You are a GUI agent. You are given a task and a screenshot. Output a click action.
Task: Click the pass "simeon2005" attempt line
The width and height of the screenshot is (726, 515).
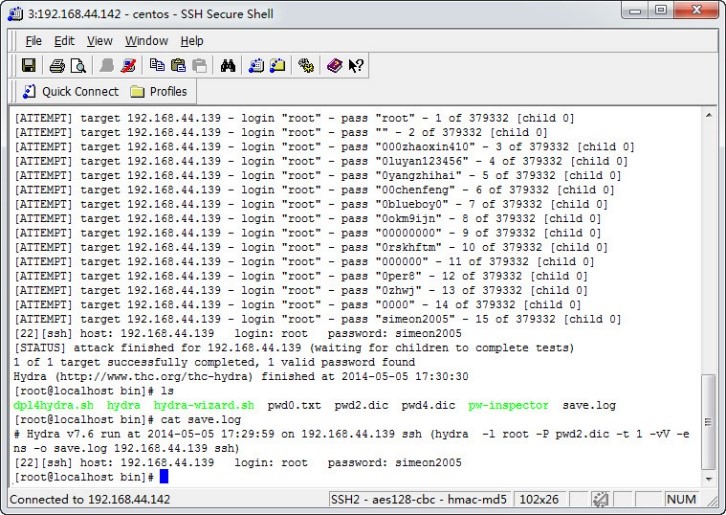pos(317,319)
